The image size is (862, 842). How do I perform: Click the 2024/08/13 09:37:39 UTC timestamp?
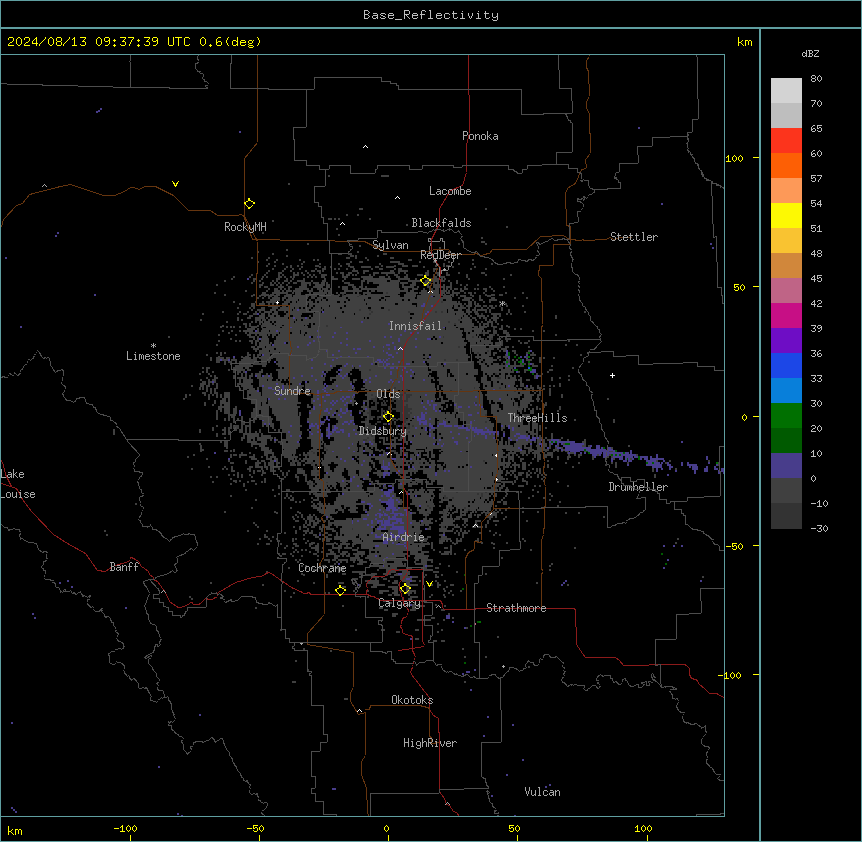pos(99,42)
